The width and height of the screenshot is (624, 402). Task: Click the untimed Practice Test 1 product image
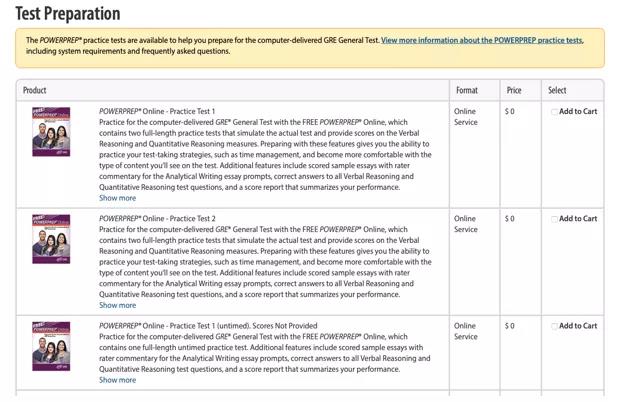click(51, 345)
